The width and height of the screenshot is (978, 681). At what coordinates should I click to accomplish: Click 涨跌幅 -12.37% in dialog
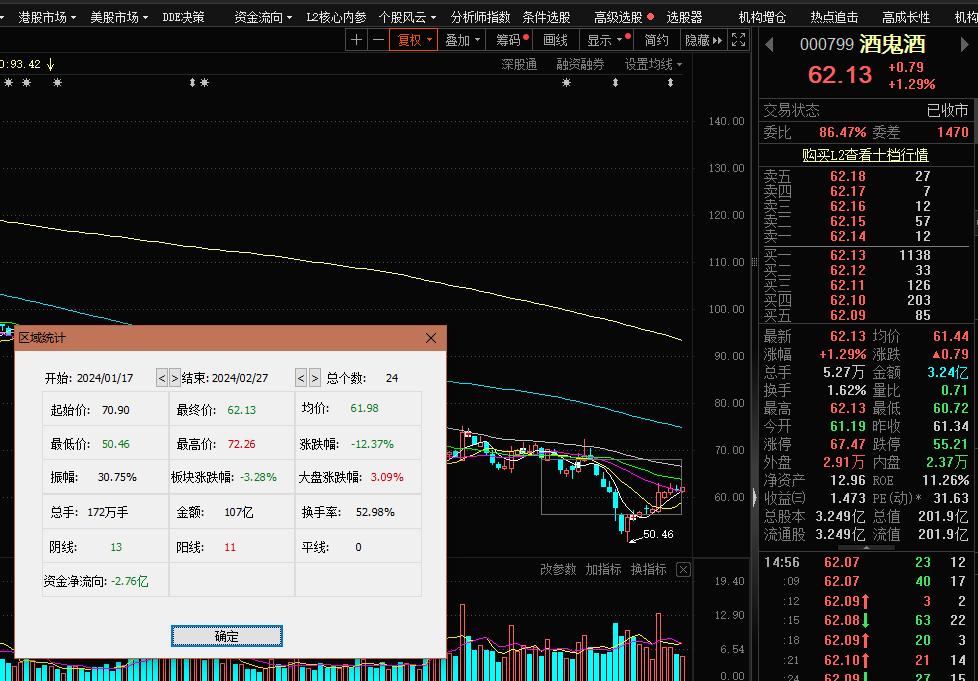point(372,444)
